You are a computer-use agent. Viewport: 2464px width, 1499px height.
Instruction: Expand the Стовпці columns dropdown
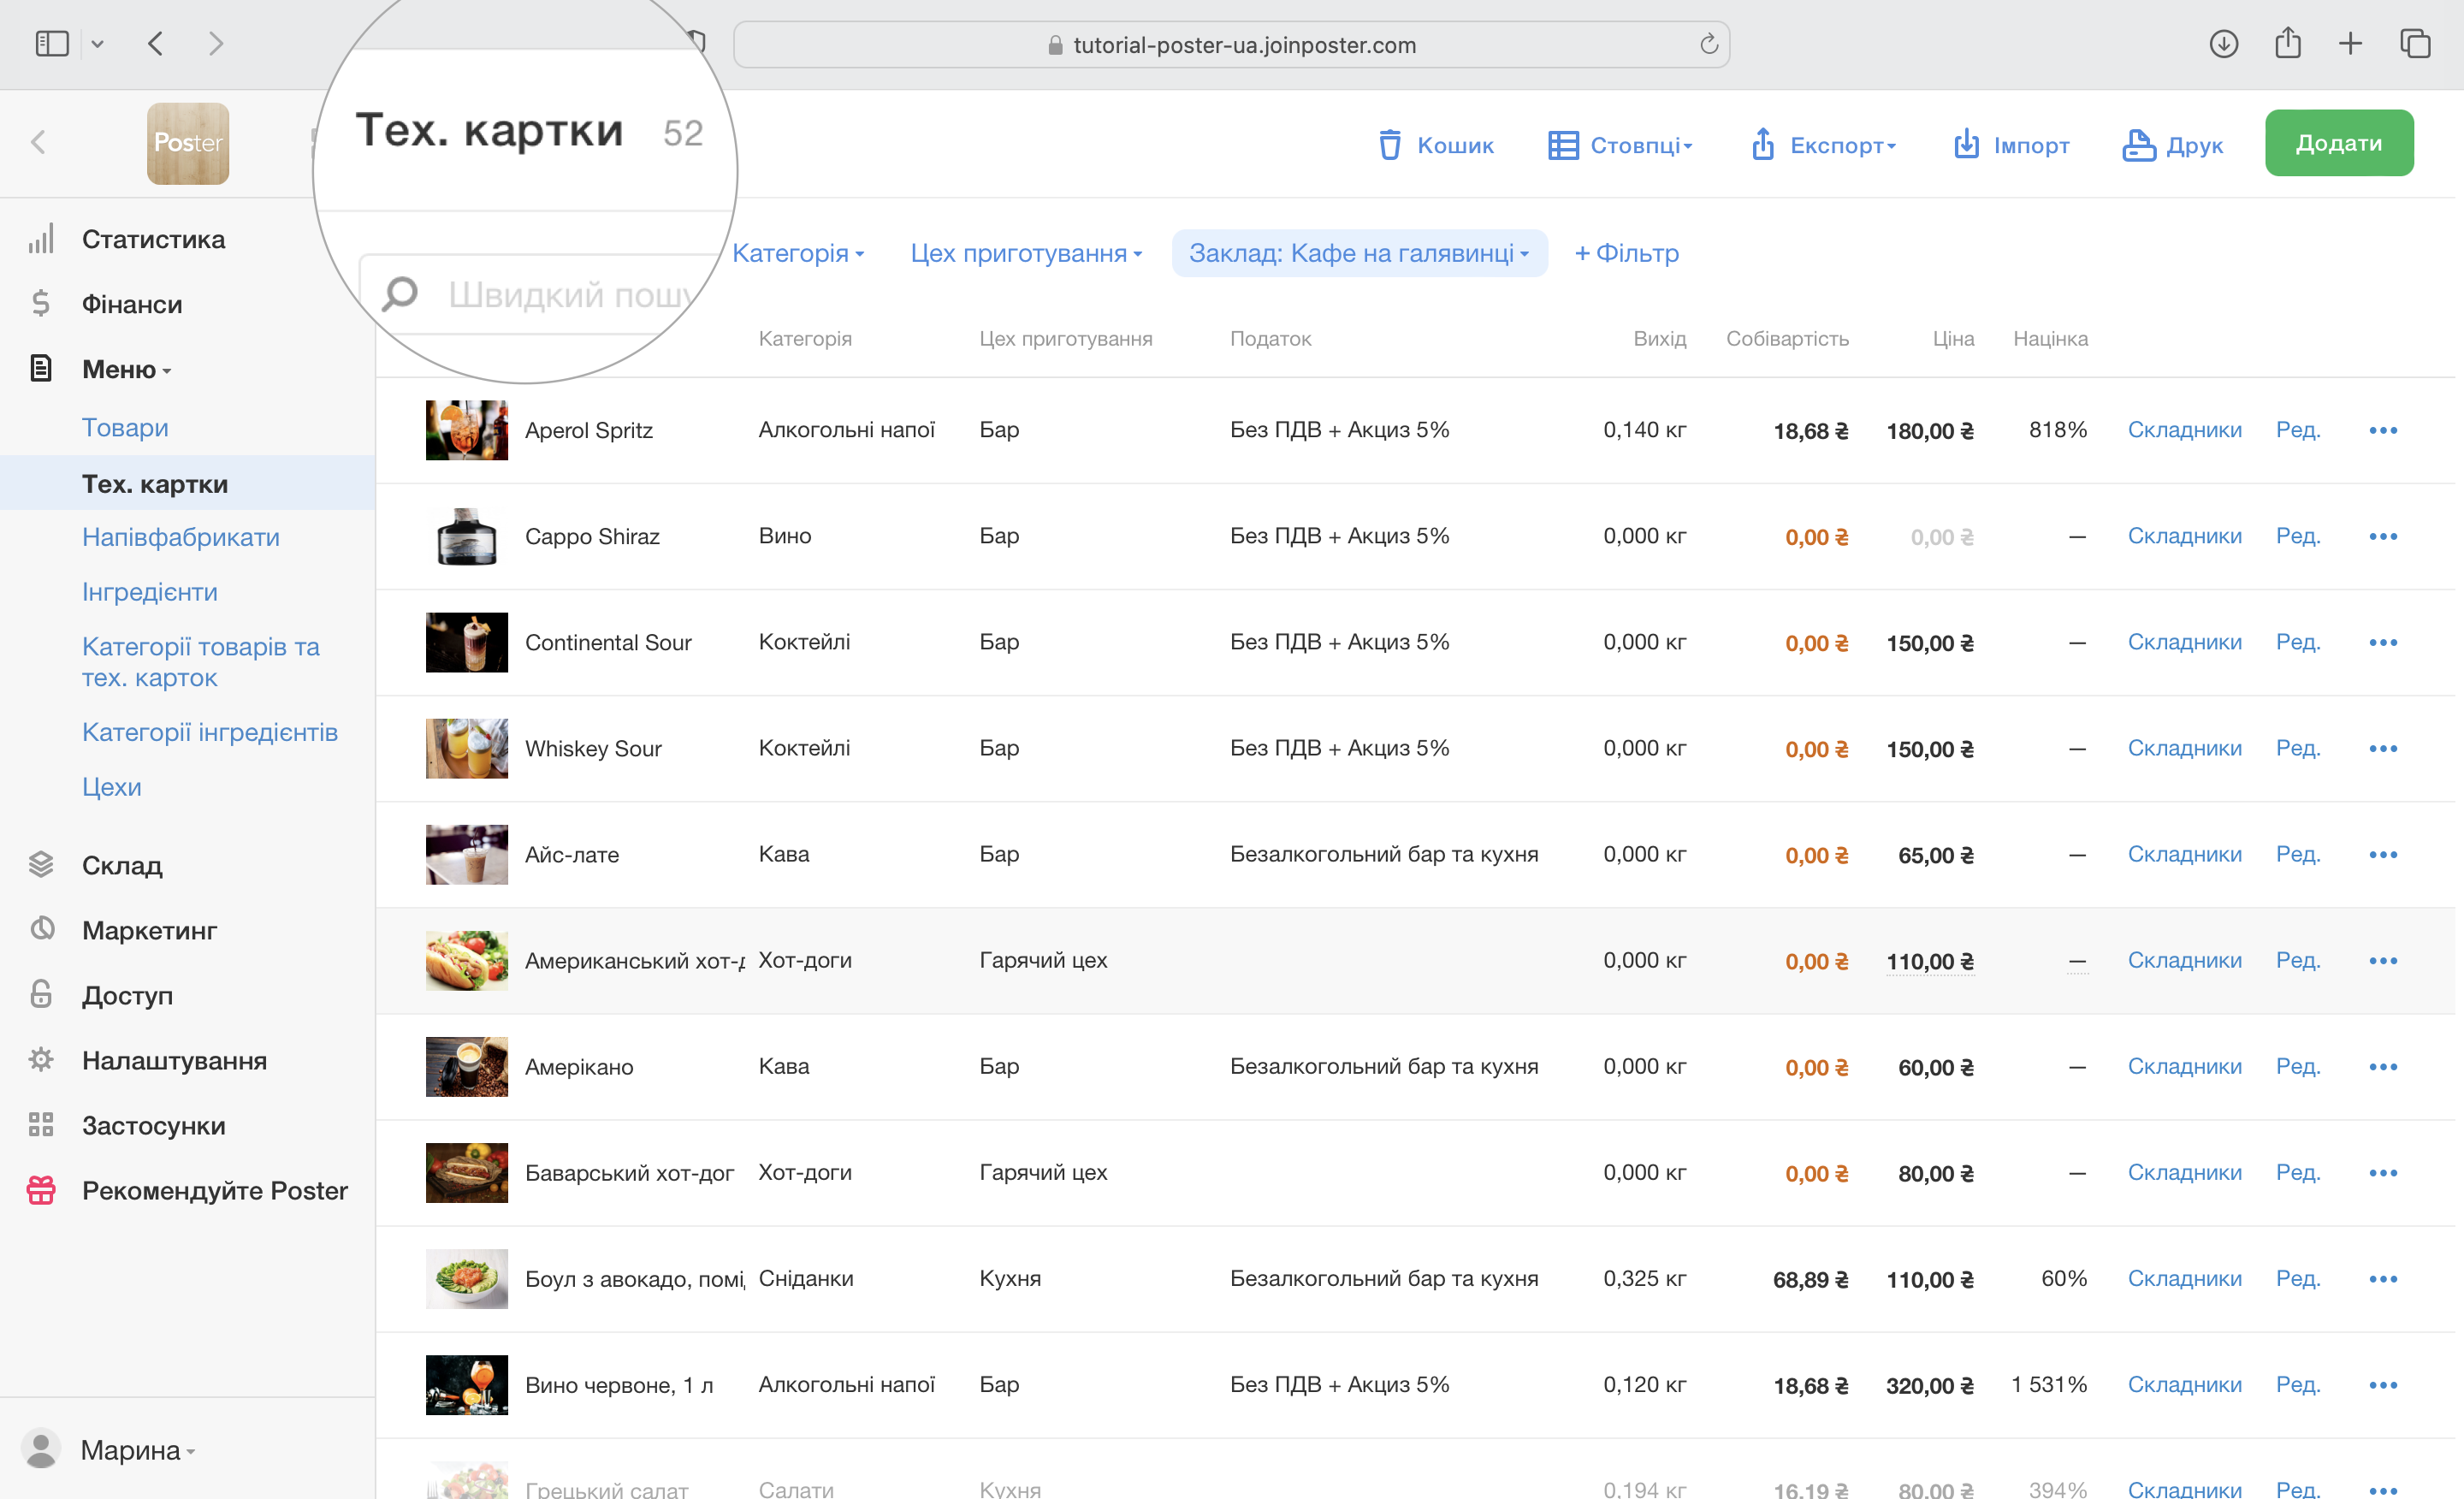[x=1620, y=145]
